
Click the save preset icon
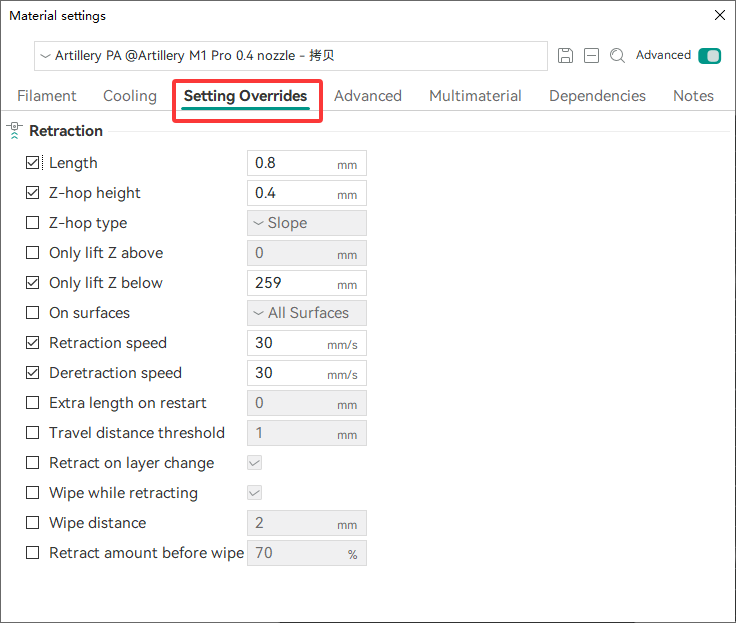pos(565,56)
